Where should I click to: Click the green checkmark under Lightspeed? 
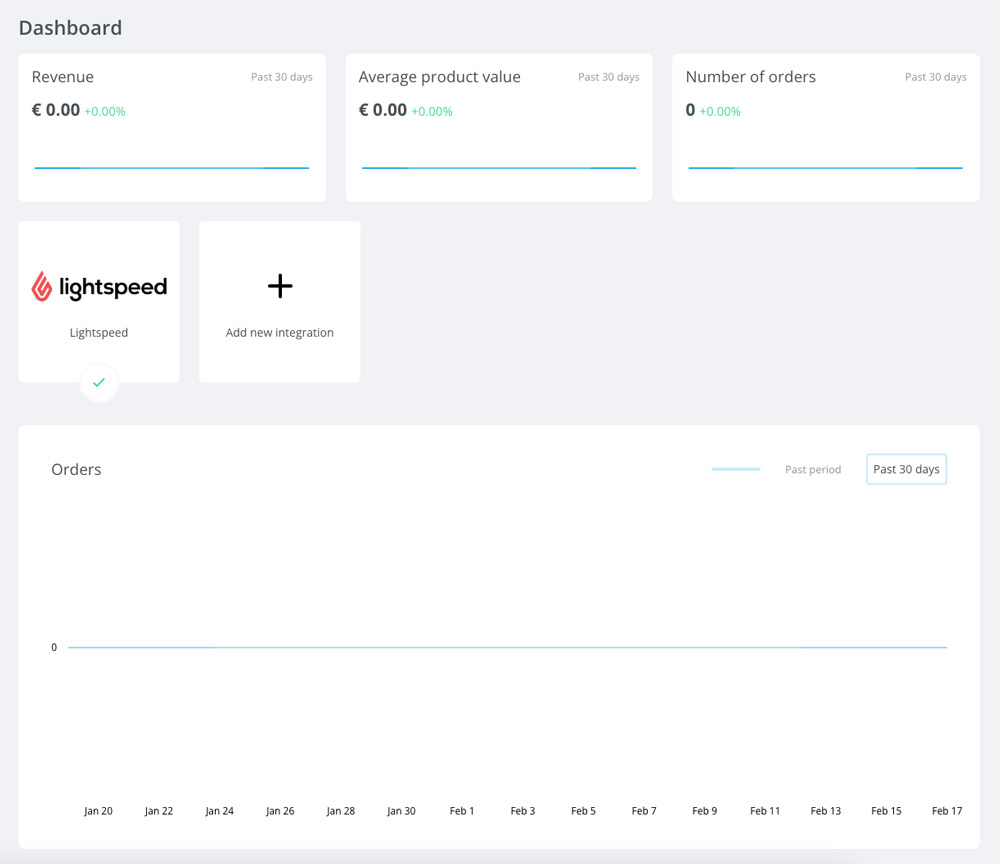coord(99,383)
